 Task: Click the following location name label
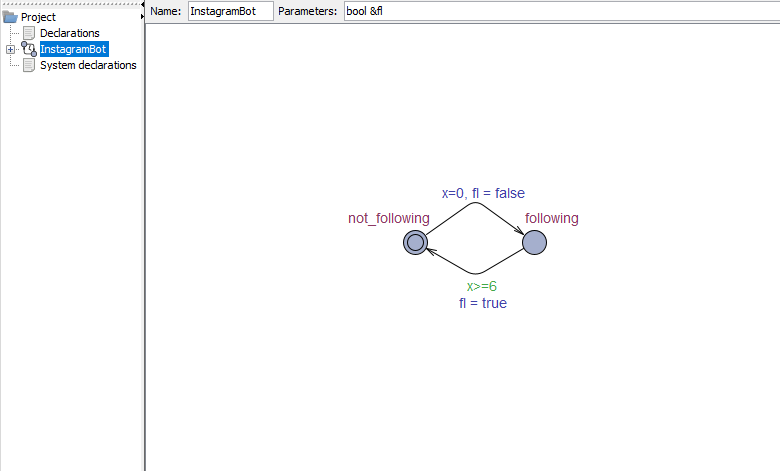point(551,218)
